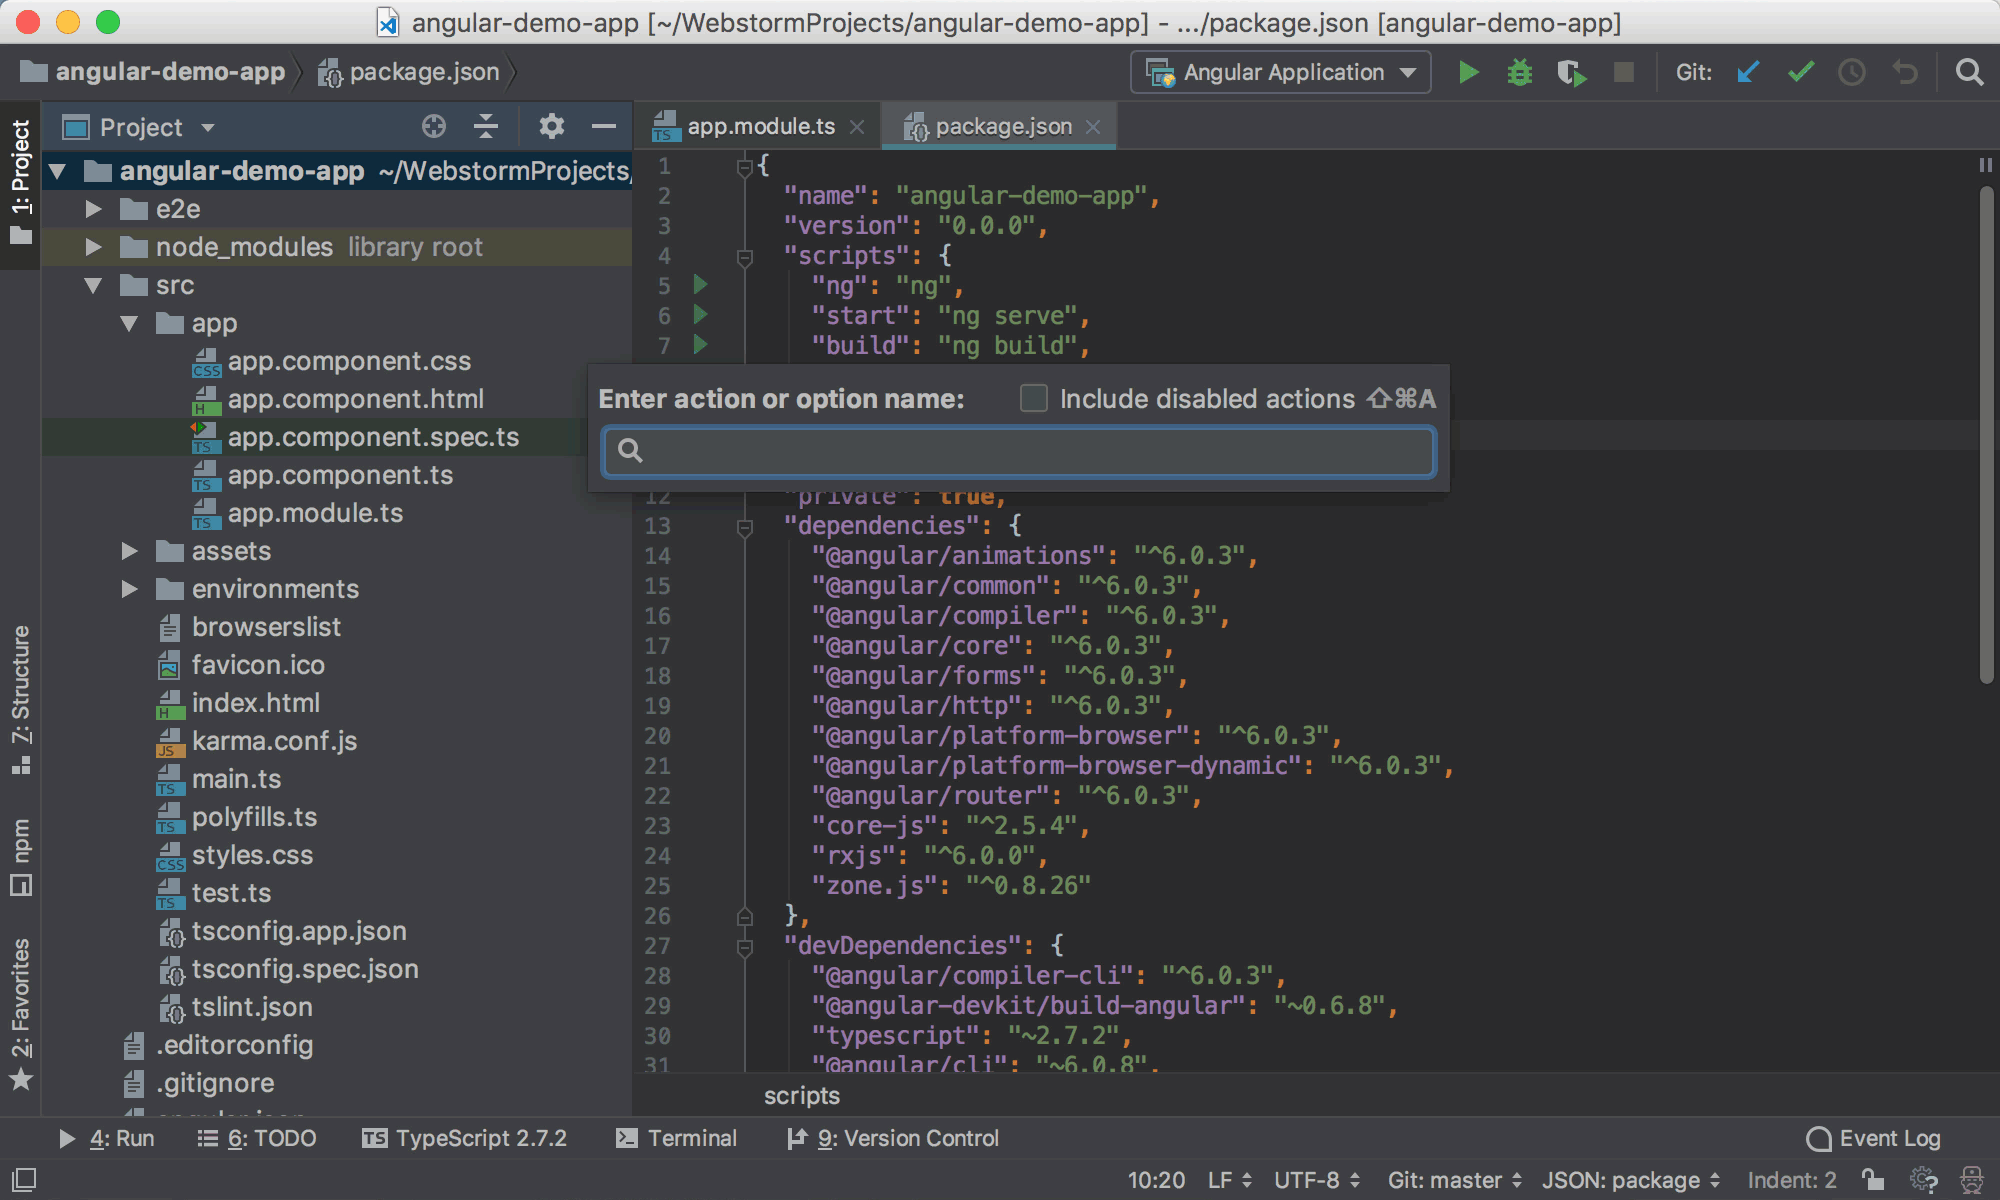Collapse all nodes in Project panel
The width and height of the screenshot is (2000, 1200).
(487, 126)
